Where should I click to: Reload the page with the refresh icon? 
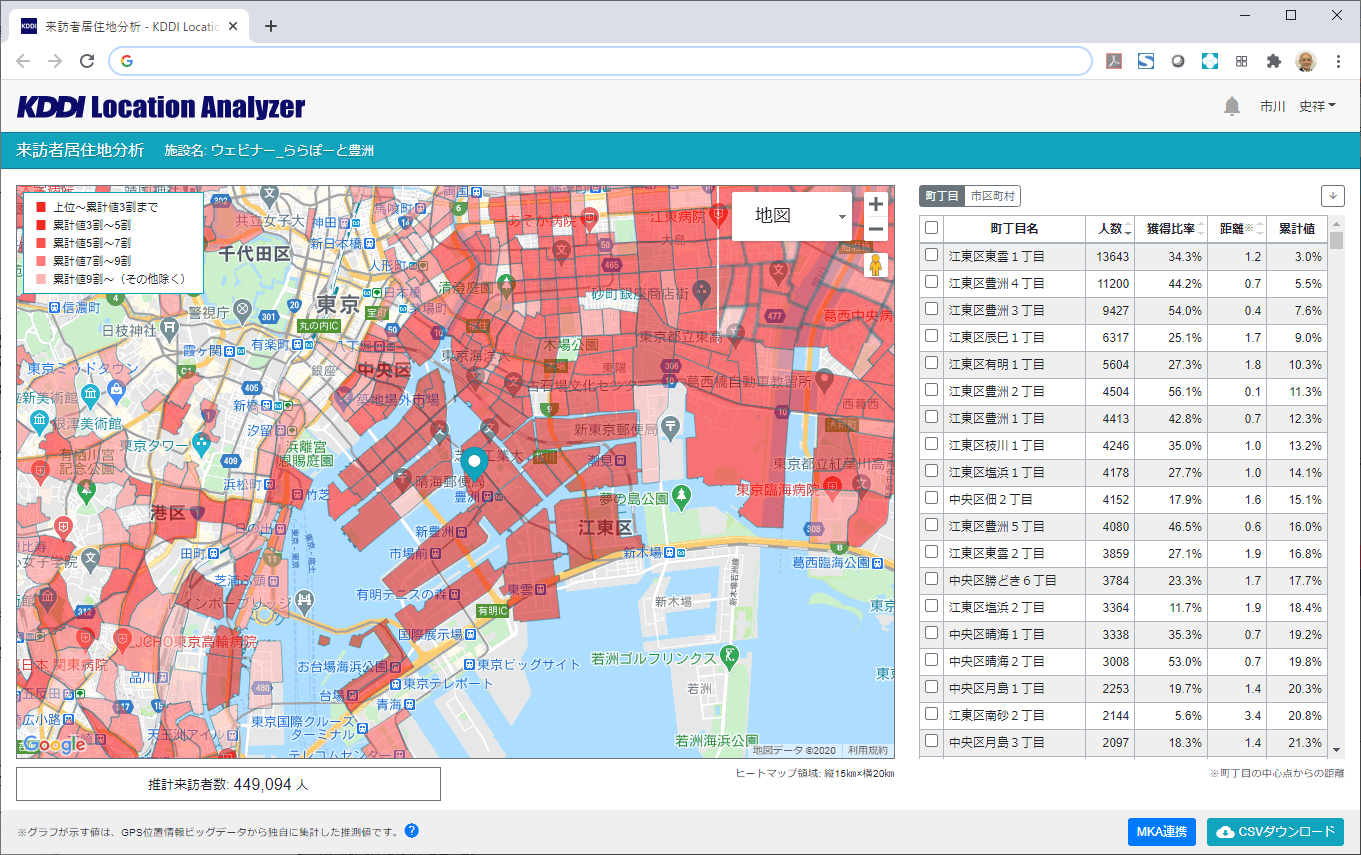[x=87, y=61]
